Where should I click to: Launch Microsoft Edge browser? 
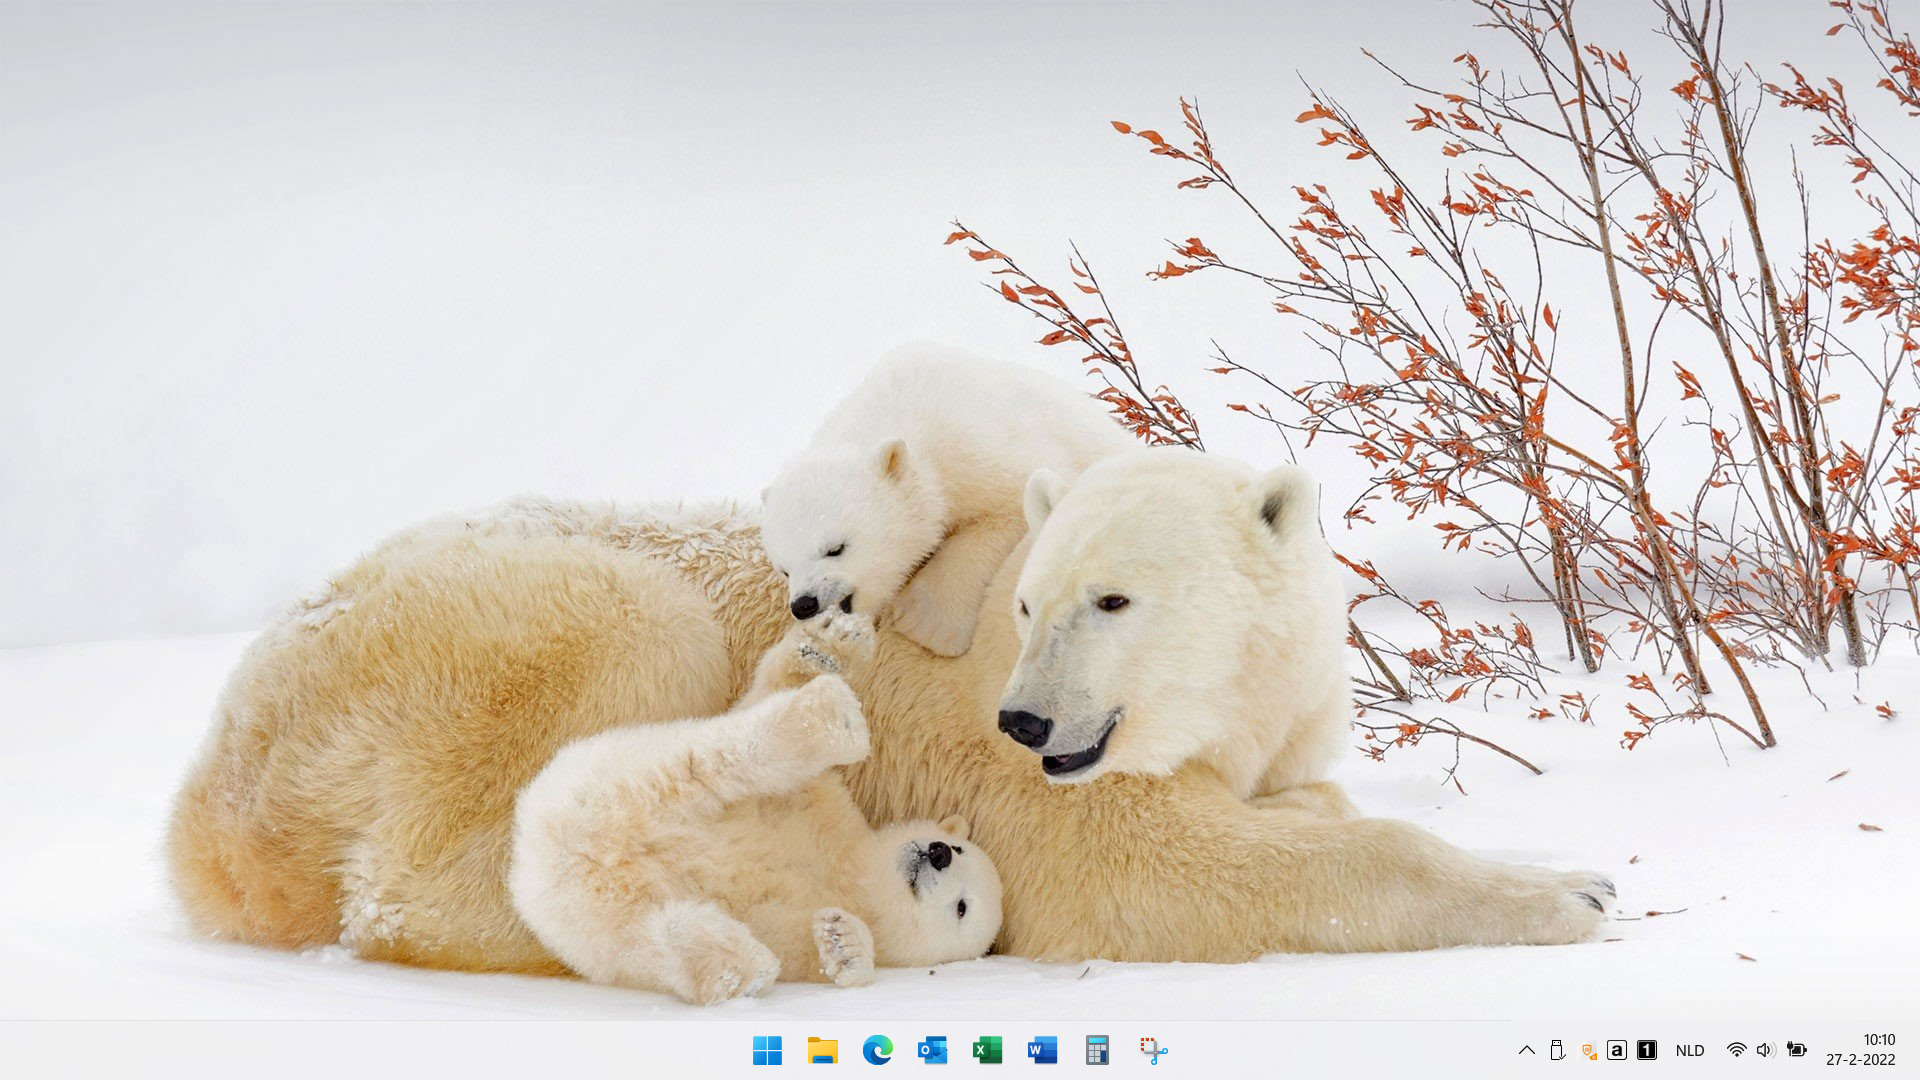coord(877,1050)
